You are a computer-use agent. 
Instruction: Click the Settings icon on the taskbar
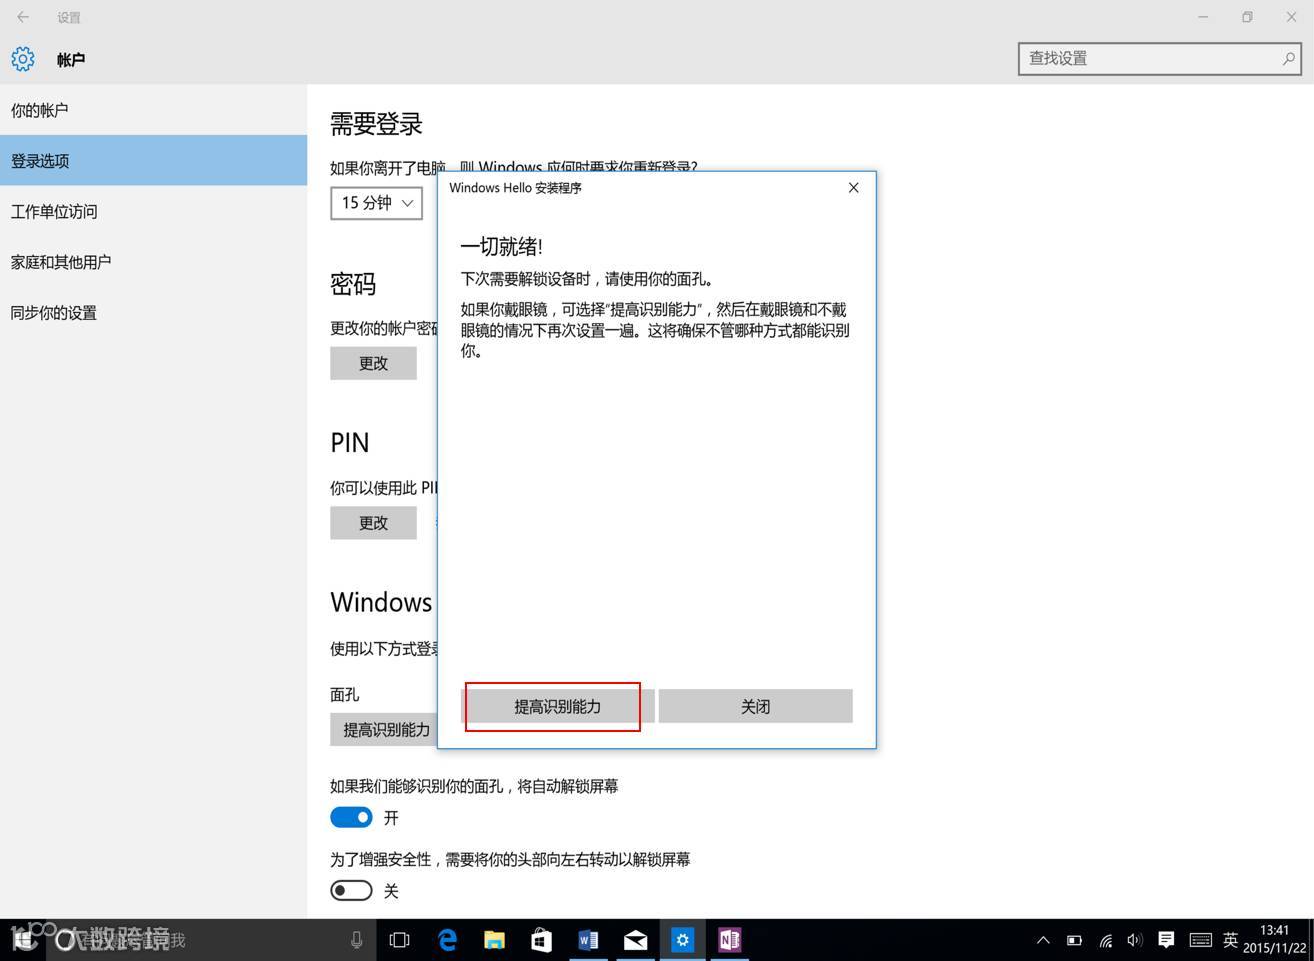pyautogui.click(x=682, y=940)
